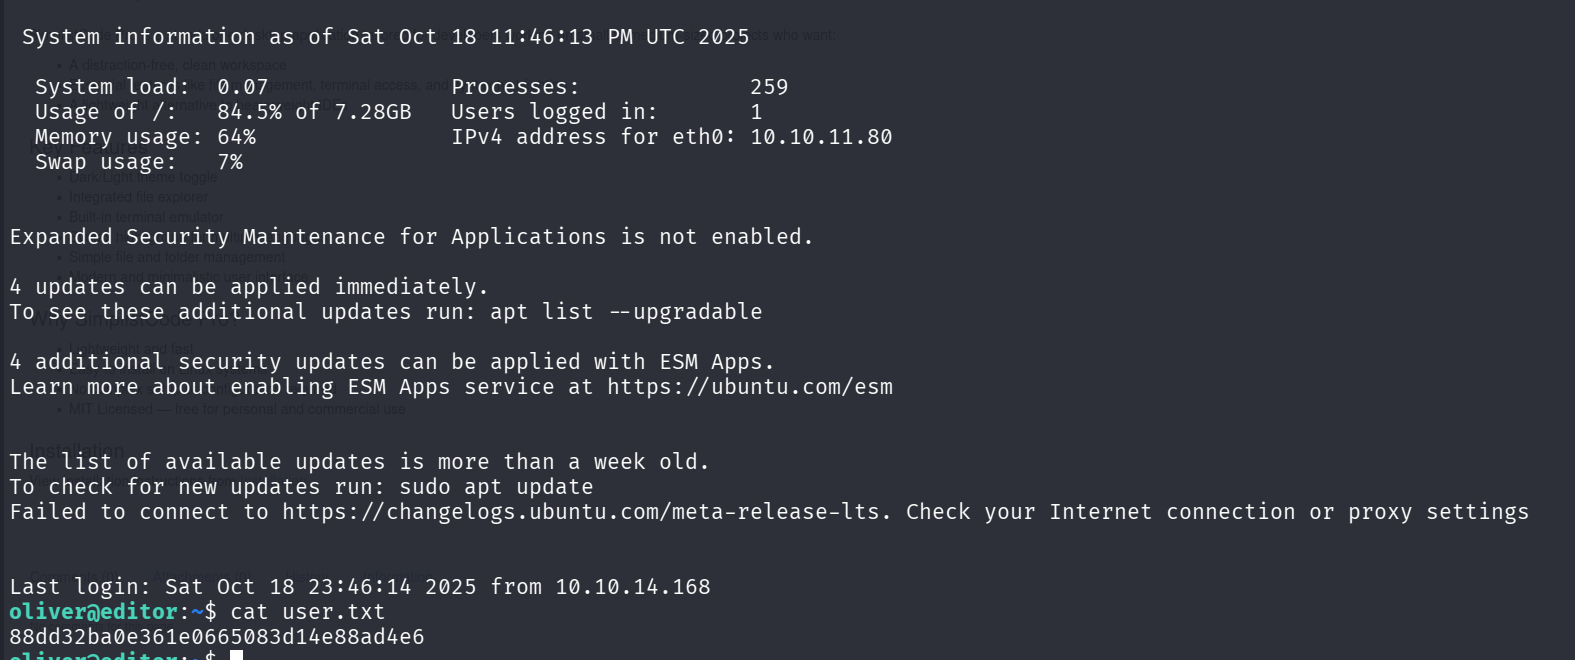Click the typed 'cat user.txt' command

click(307, 612)
